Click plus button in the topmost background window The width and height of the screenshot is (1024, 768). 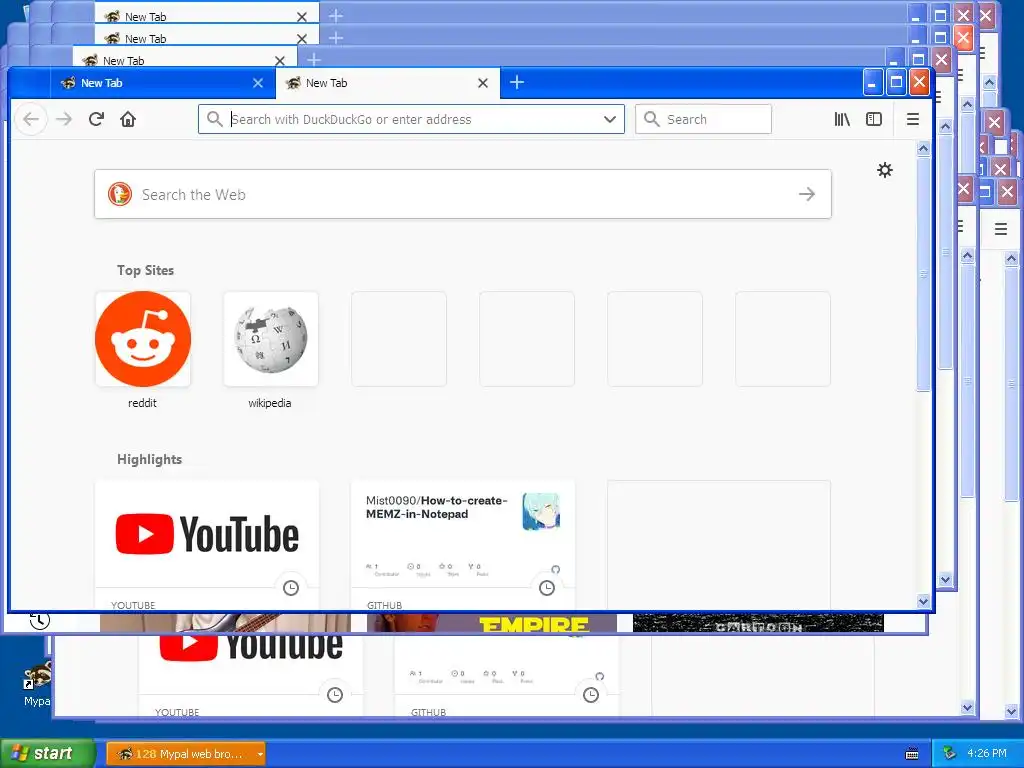pos(336,16)
